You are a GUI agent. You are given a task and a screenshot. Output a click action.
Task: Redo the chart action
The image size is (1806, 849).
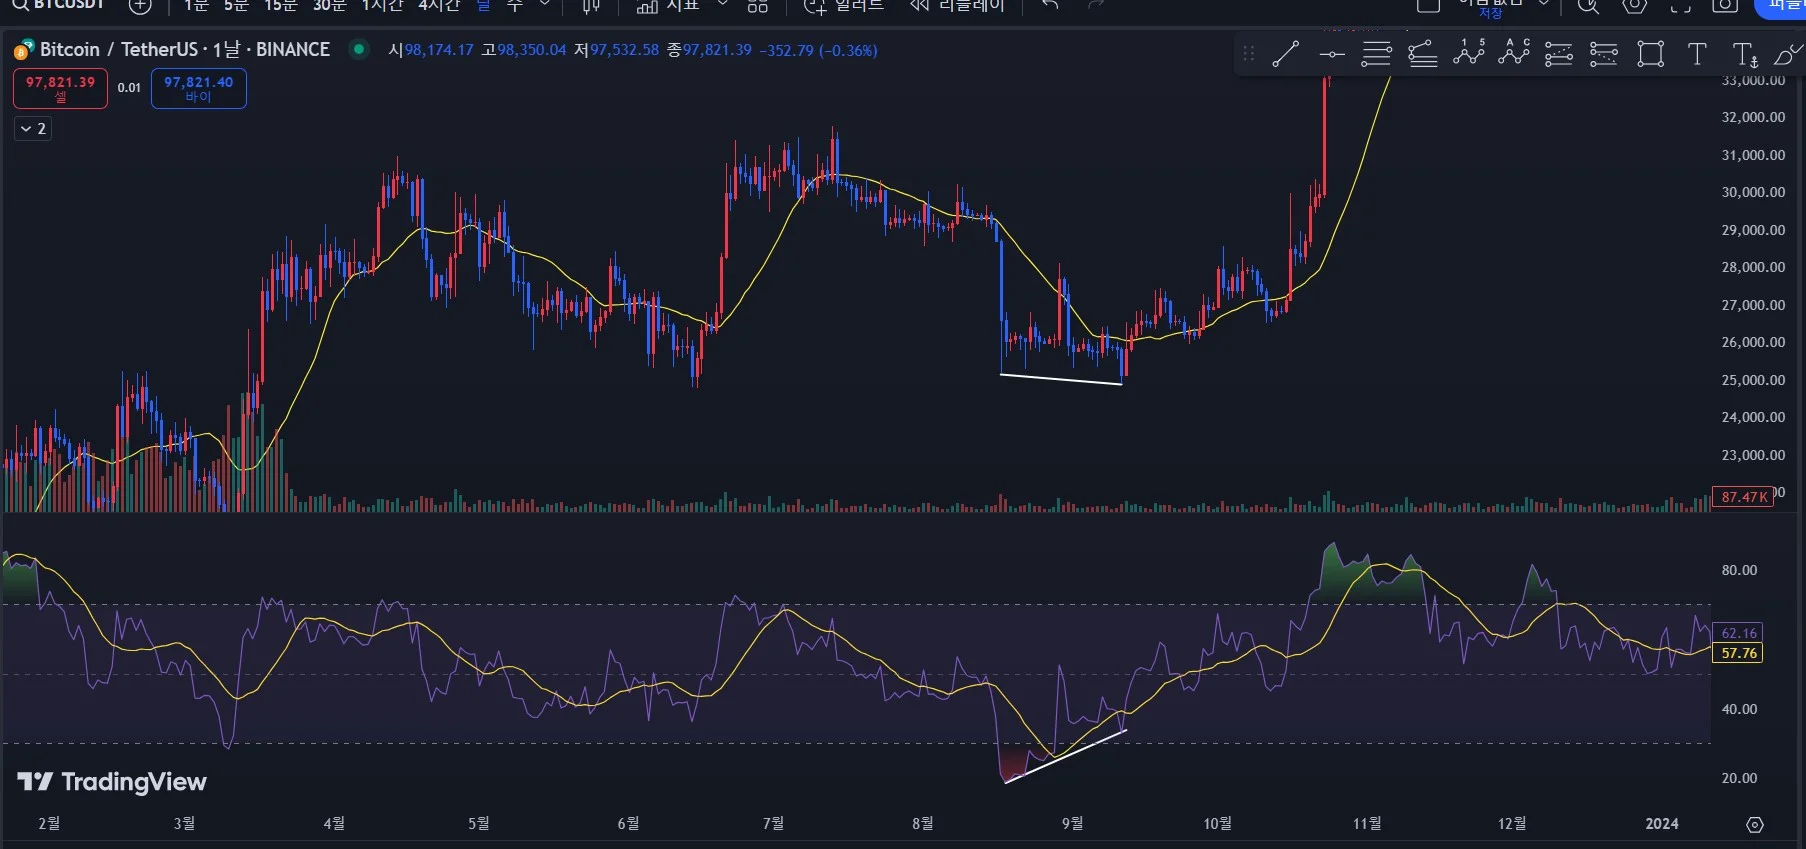point(1096,6)
